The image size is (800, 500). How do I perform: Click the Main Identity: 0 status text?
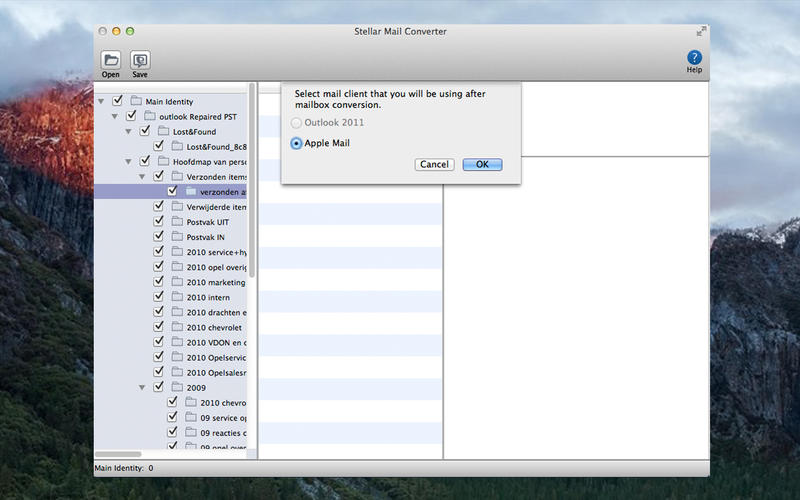124,468
